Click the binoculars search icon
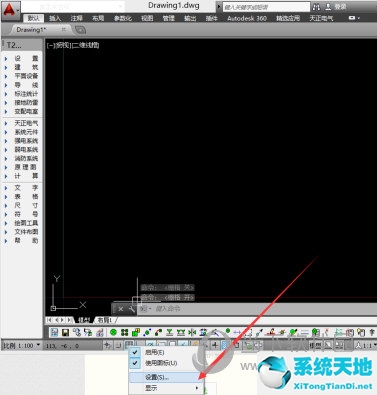Screen dimensions: 377x395 tap(316, 7)
